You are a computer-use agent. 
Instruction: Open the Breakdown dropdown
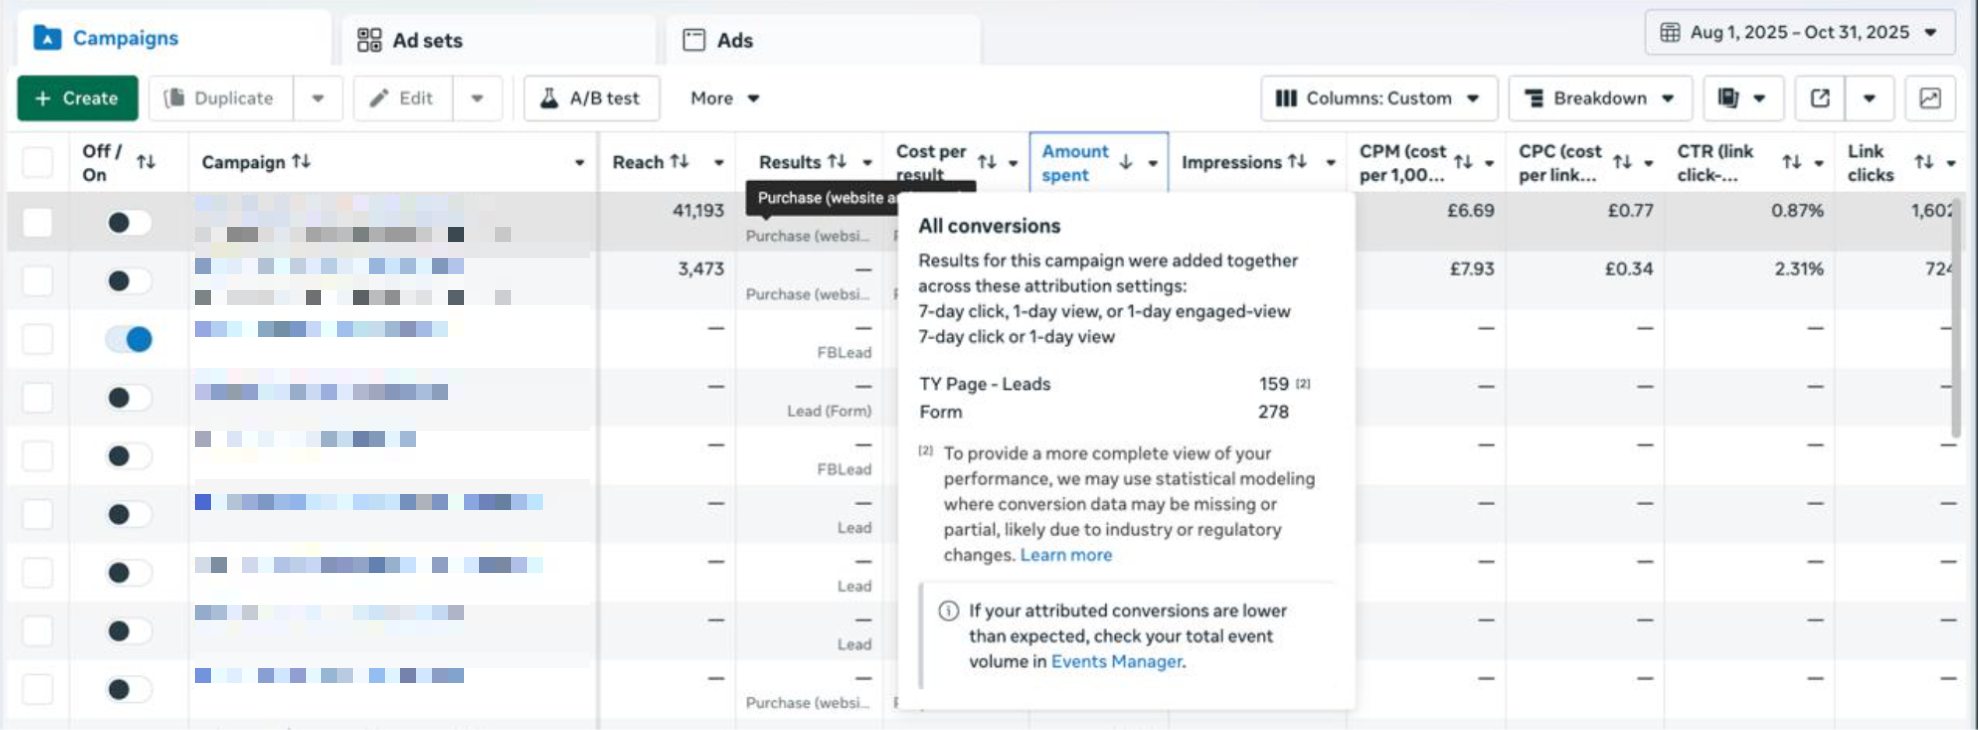[1600, 98]
